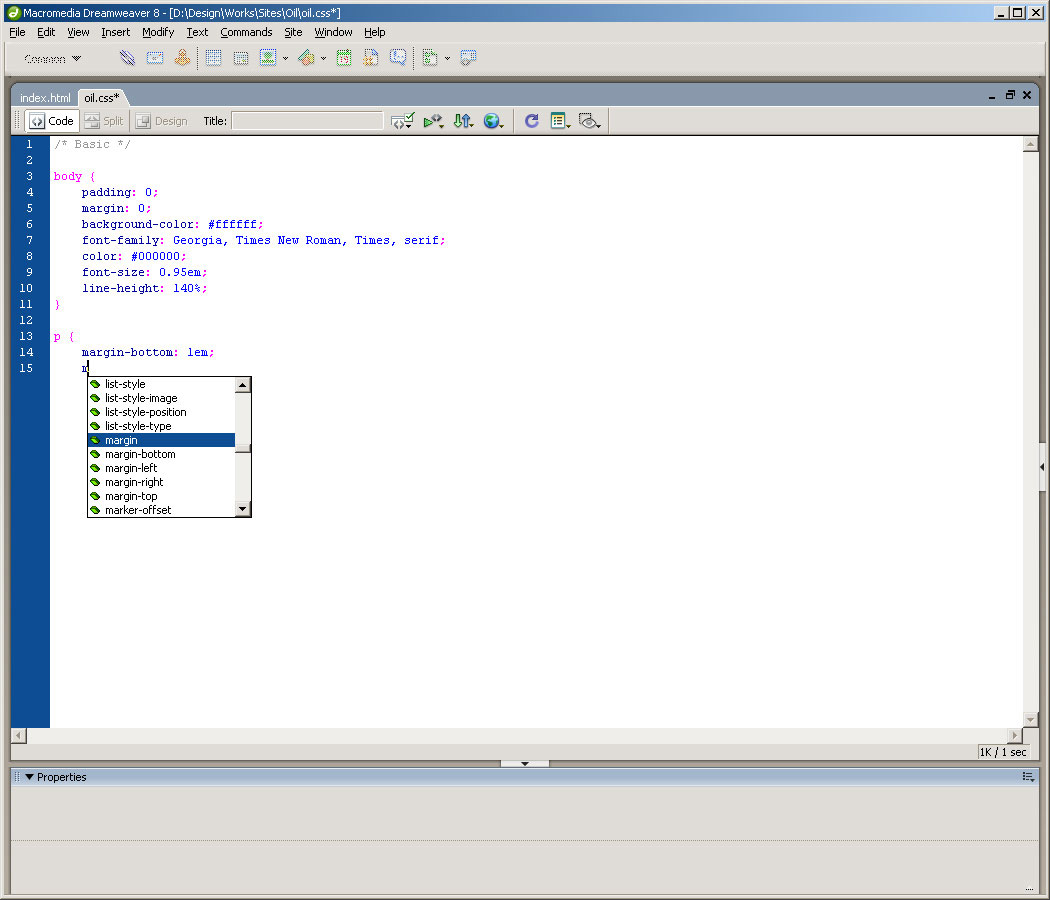
Task: Collapse the Properties panel triangle
Action: pos(29,777)
